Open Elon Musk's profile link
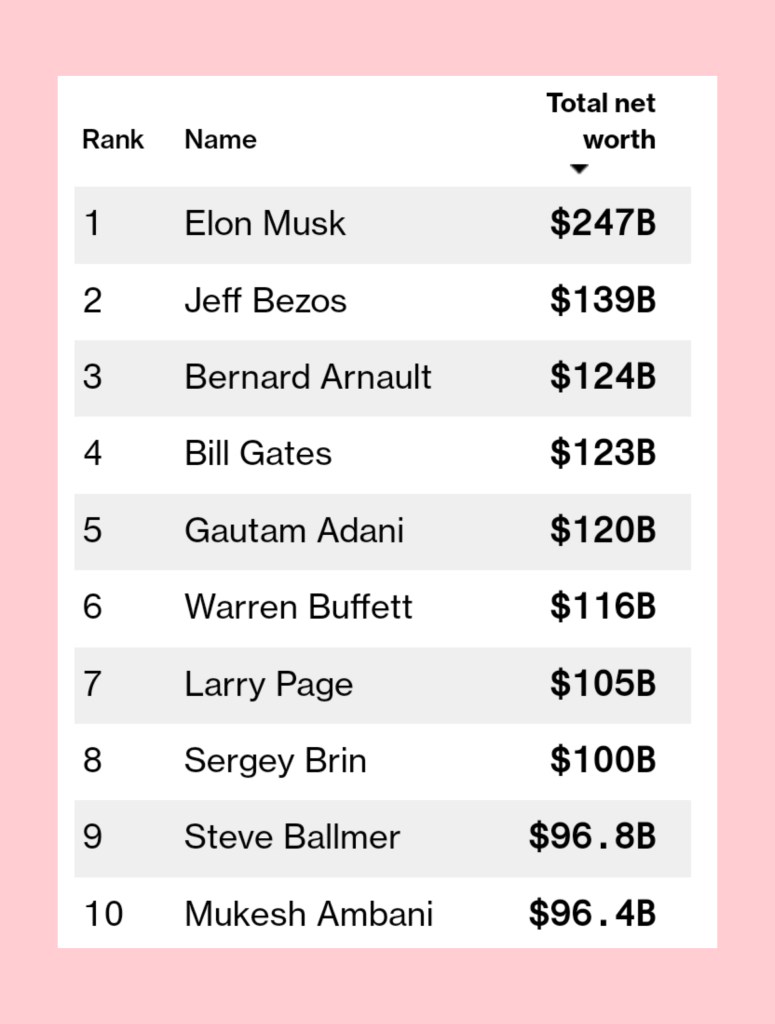The width and height of the screenshot is (775, 1024). [265, 224]
